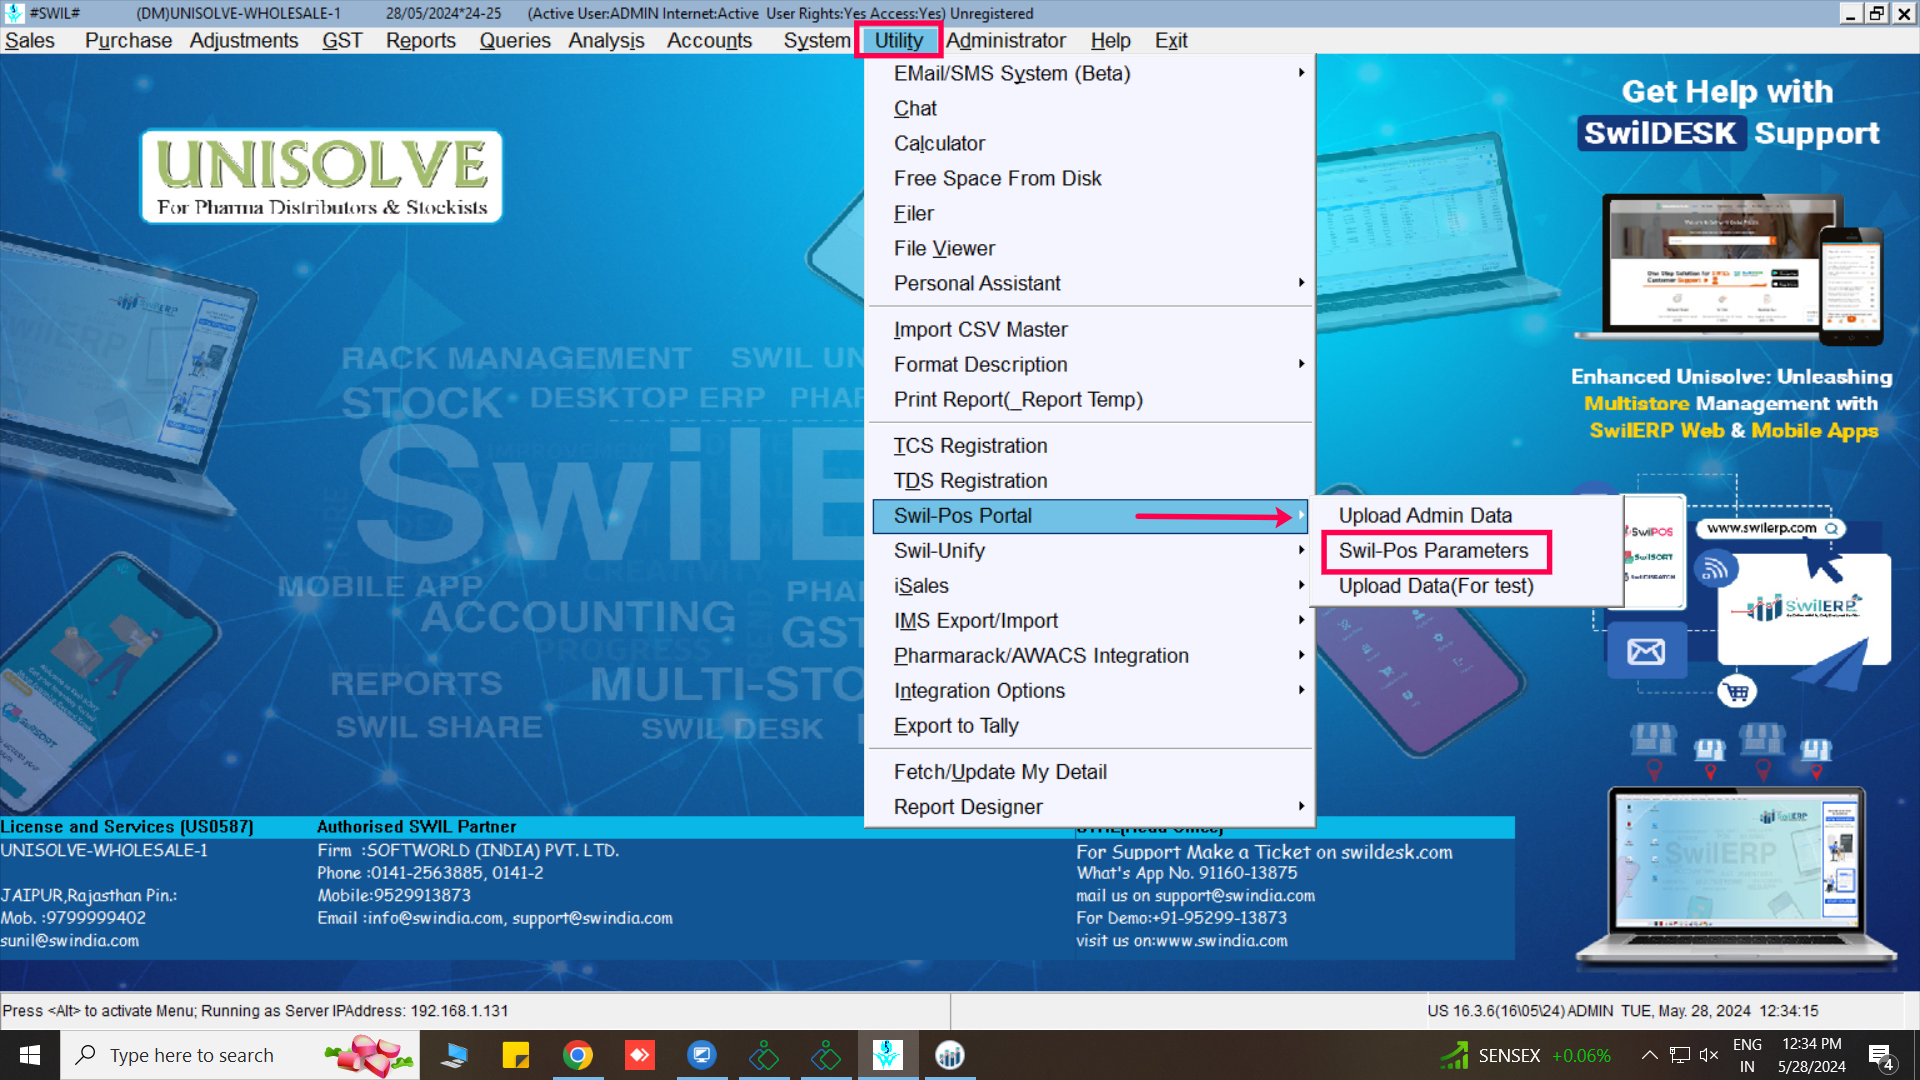Screen dimensions: 1920x1080
Task: Open the second green diamond taskbar icon
Action: [x=826, y=1055]
